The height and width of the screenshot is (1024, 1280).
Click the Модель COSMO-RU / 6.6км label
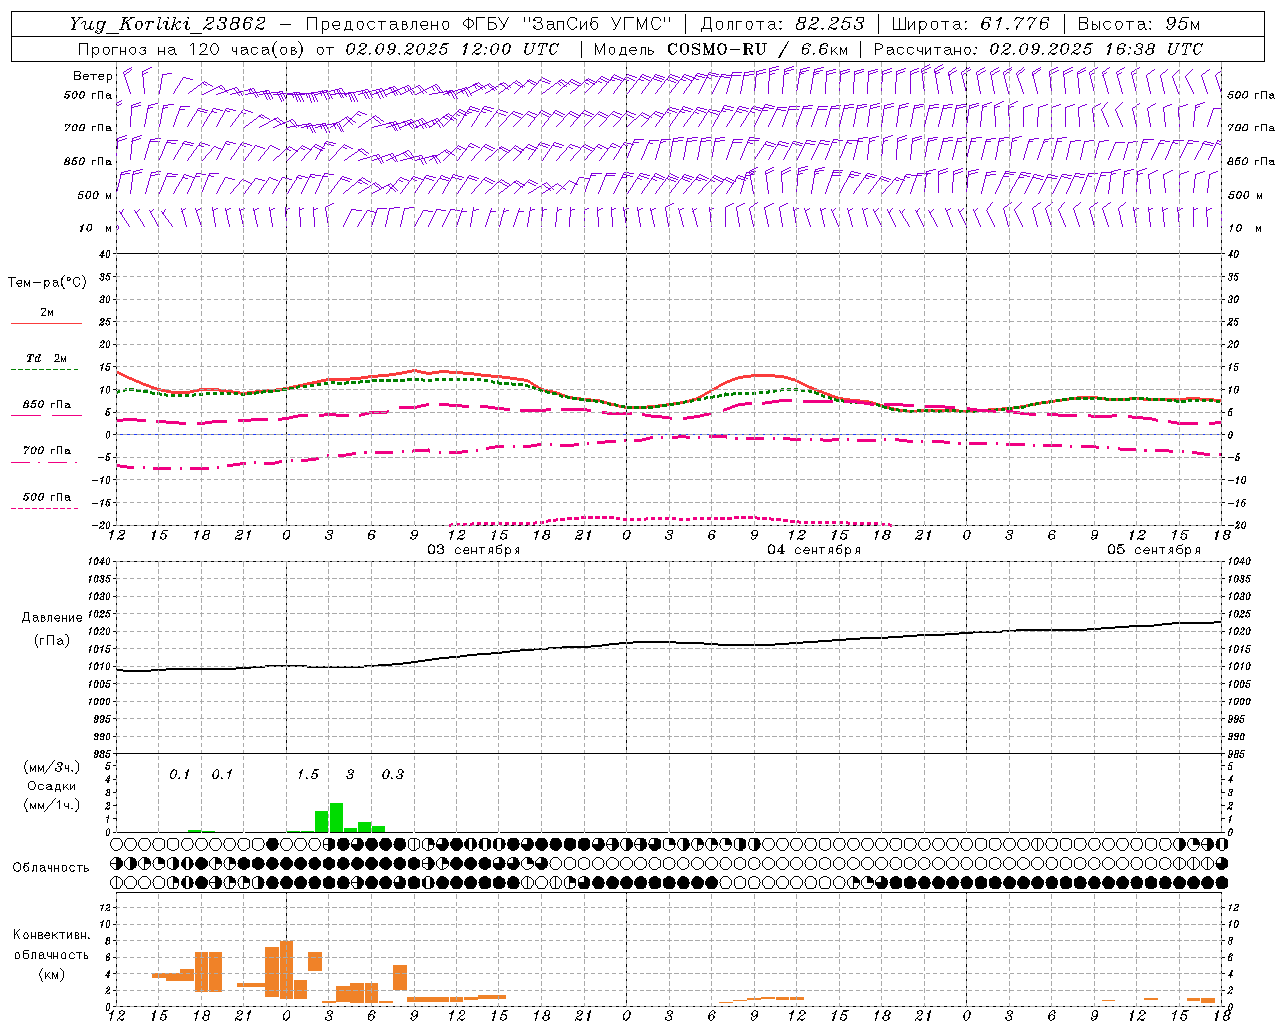720,49
